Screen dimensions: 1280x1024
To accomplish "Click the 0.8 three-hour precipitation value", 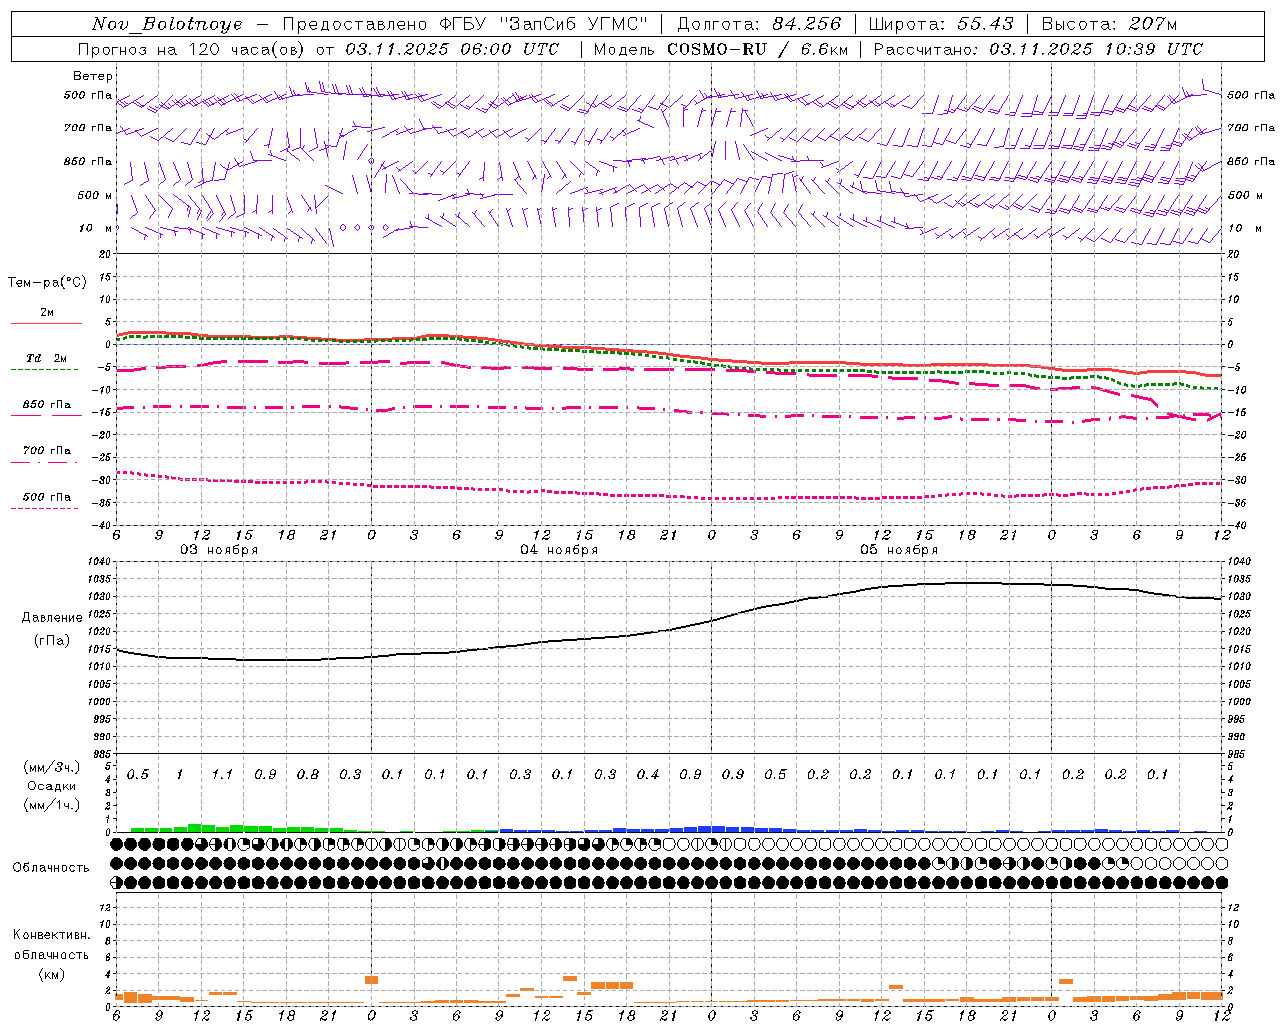I will 307,775.
